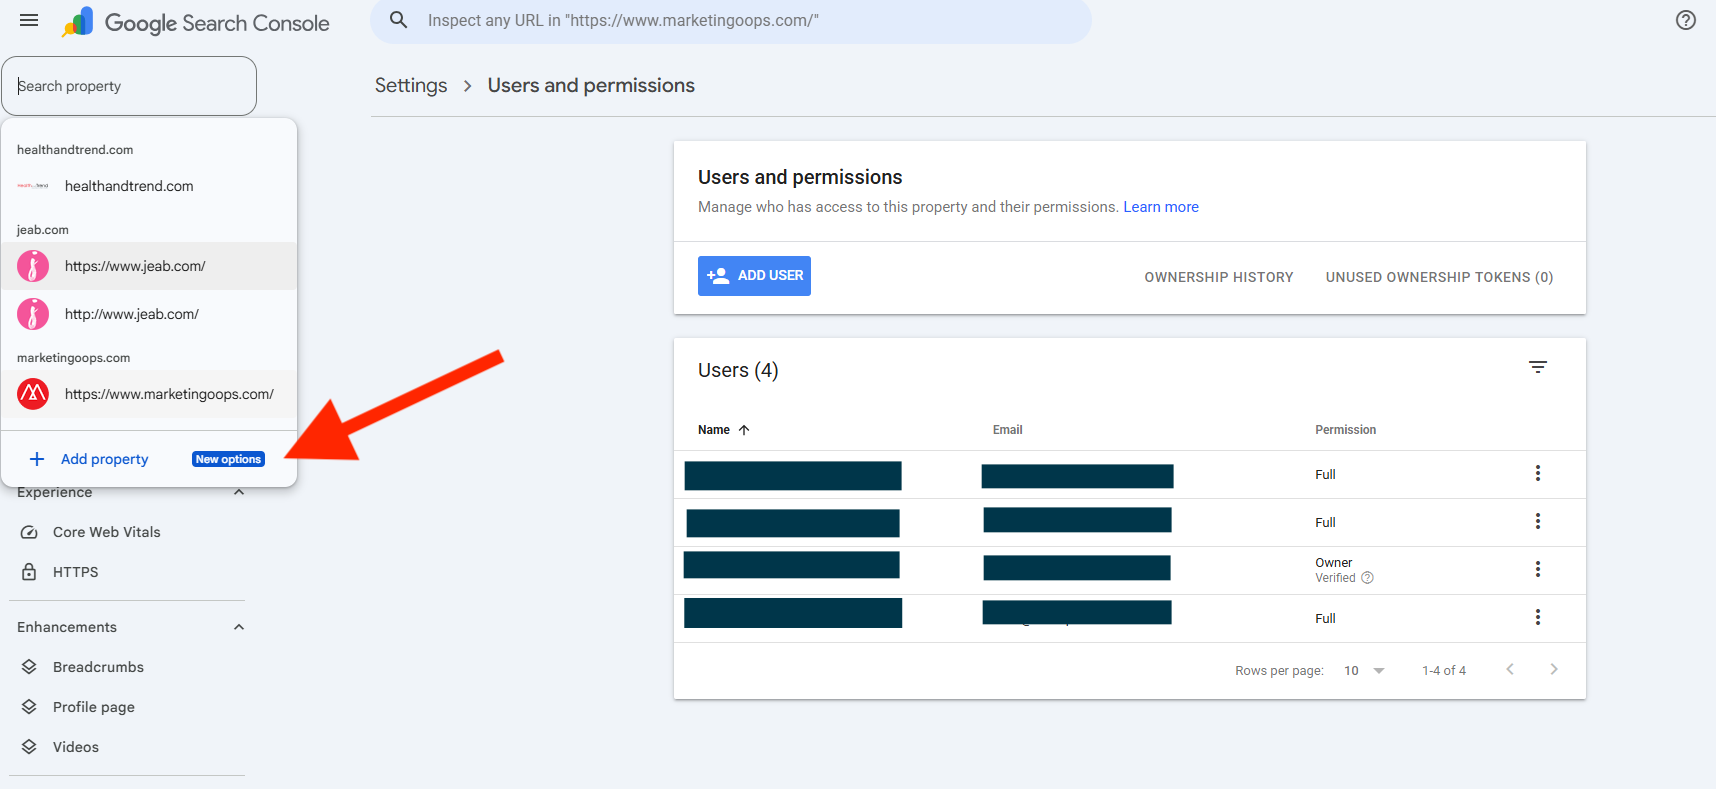The width and height of the screenshot is (1716, 789).
Task: Open the help question mark icon
Action: (x=1686, y=20)
